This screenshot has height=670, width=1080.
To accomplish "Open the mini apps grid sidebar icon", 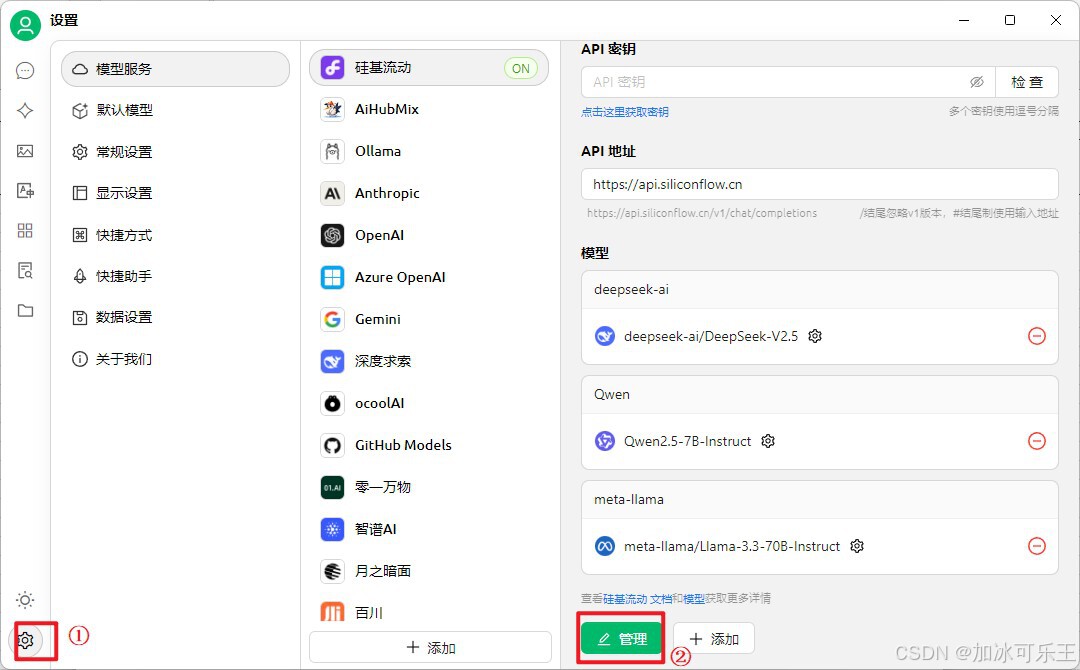I will tap(25, 231).
